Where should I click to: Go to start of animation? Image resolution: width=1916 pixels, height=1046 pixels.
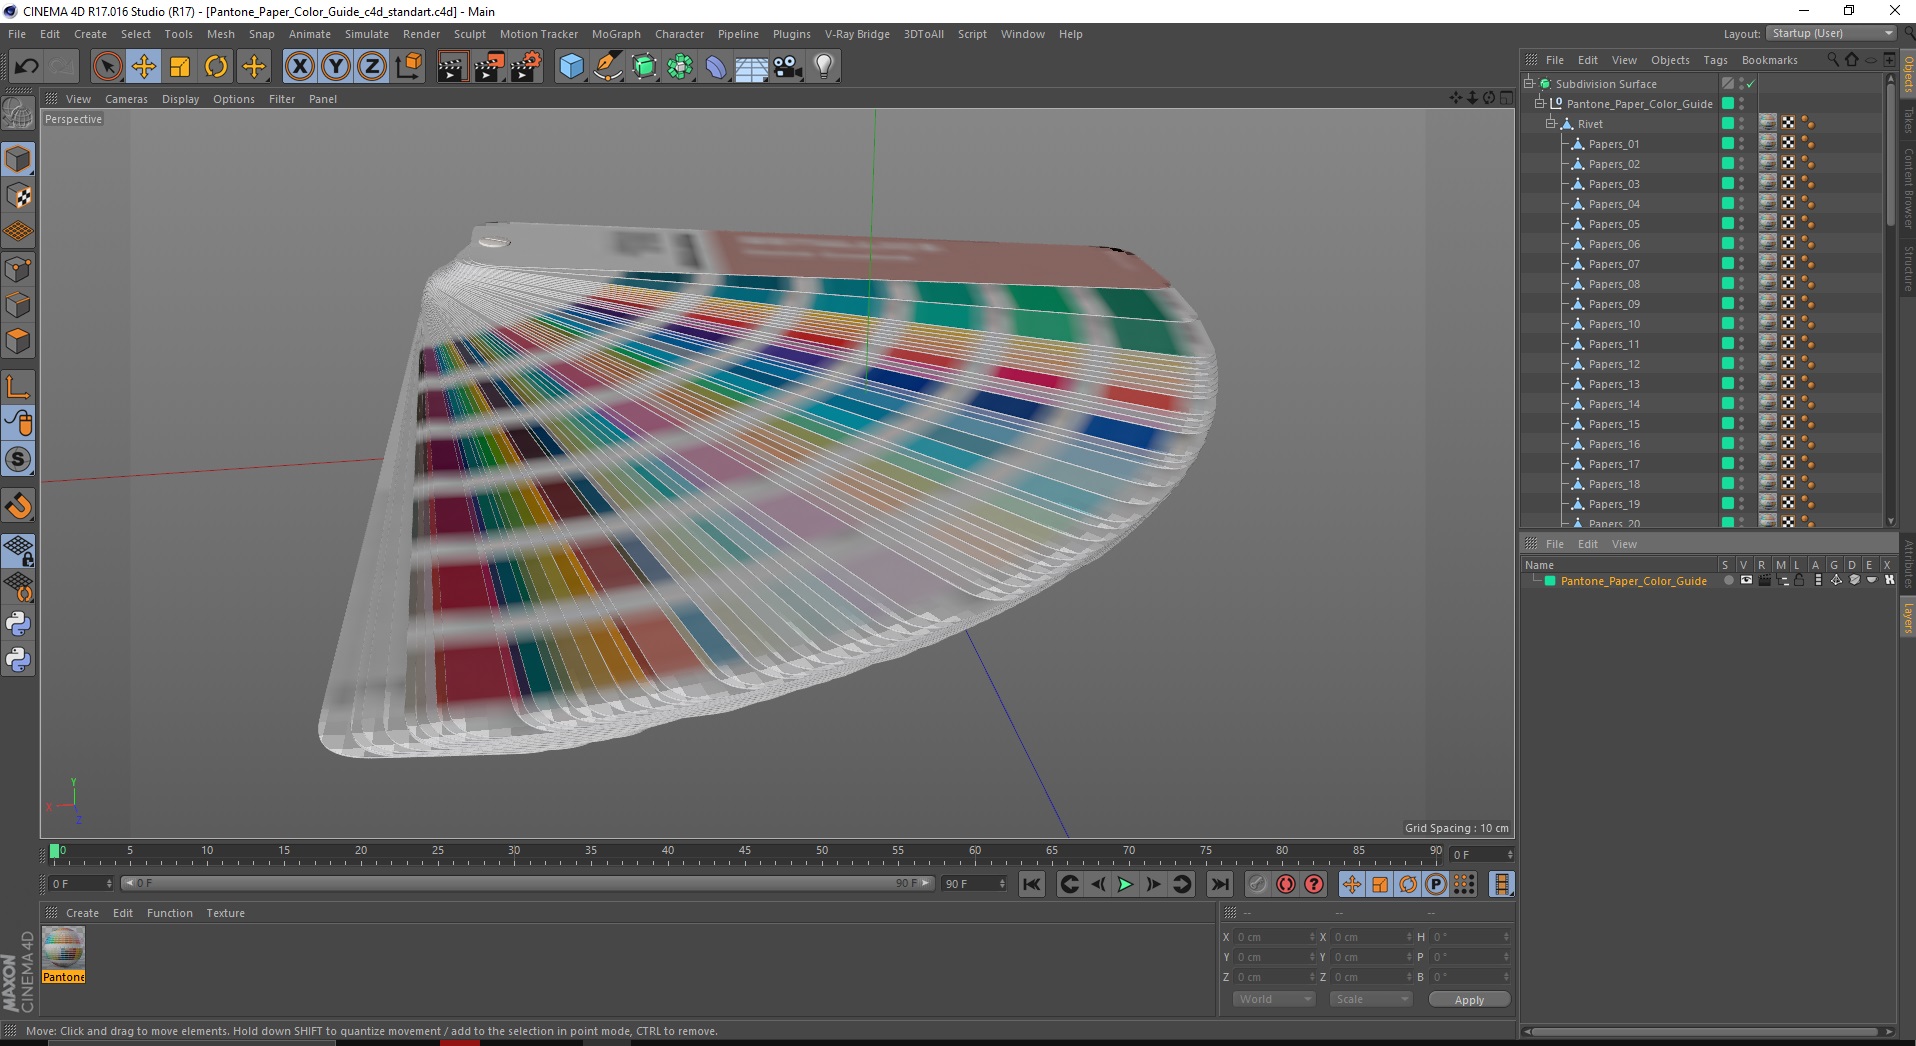pos(1032,884)
